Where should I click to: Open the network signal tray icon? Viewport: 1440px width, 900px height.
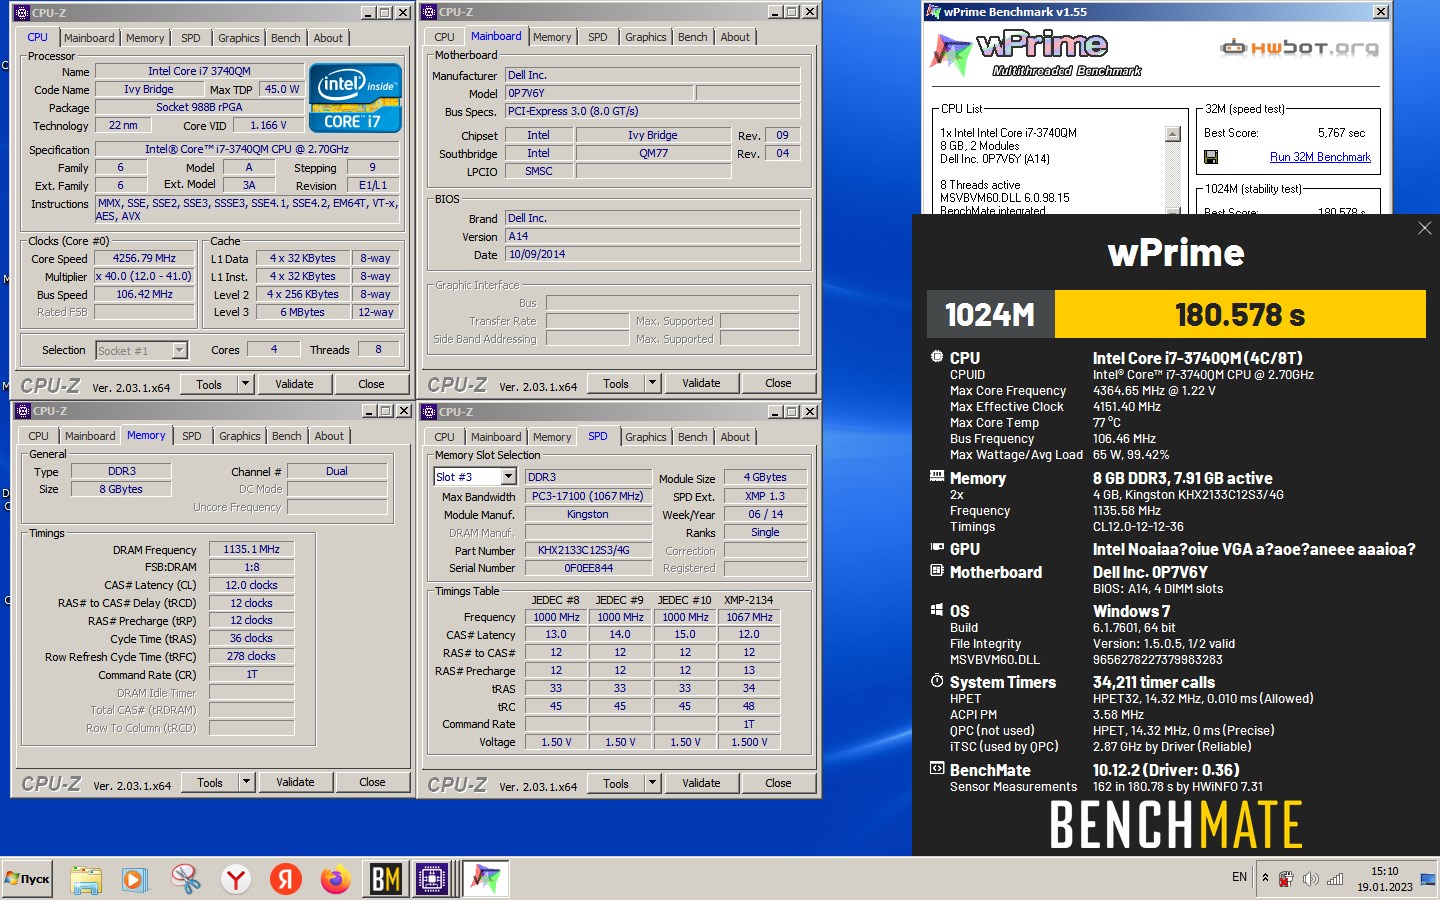pyautogui.click(x=1334, y=879)
